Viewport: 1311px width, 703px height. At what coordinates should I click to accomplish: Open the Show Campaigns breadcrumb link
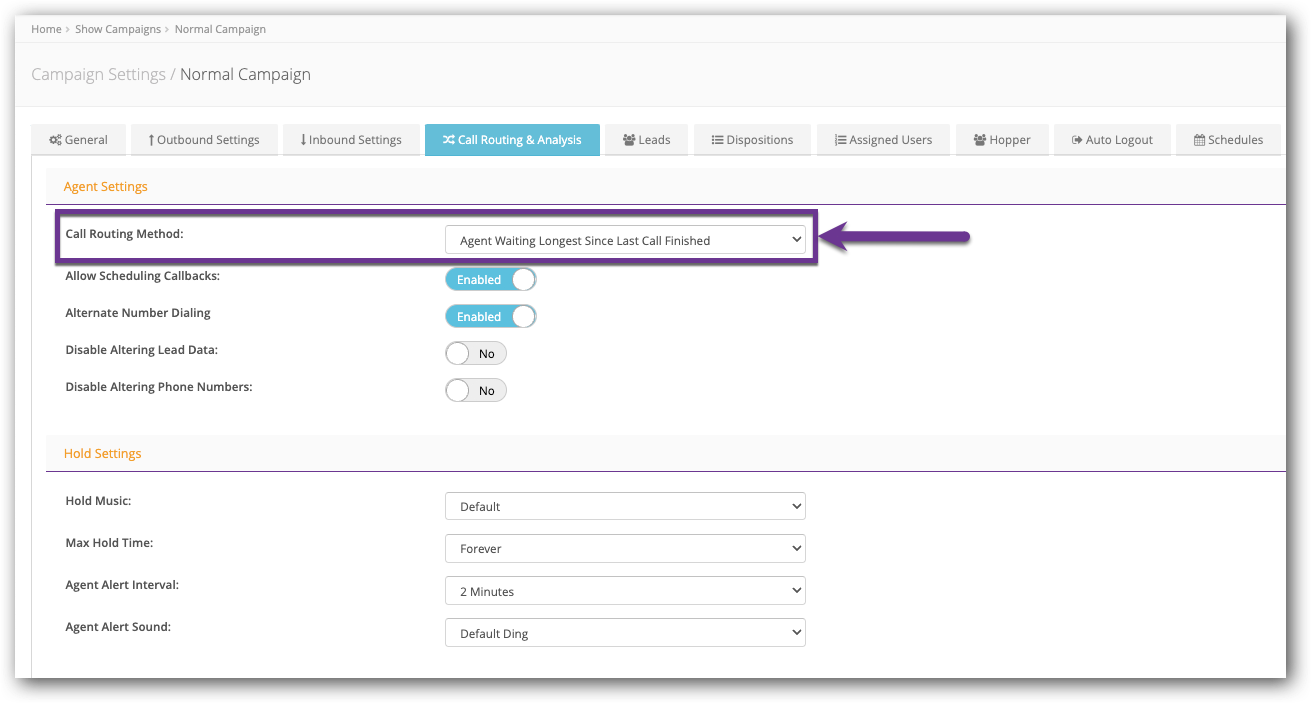pyautogui.click(x=118, y=29)
